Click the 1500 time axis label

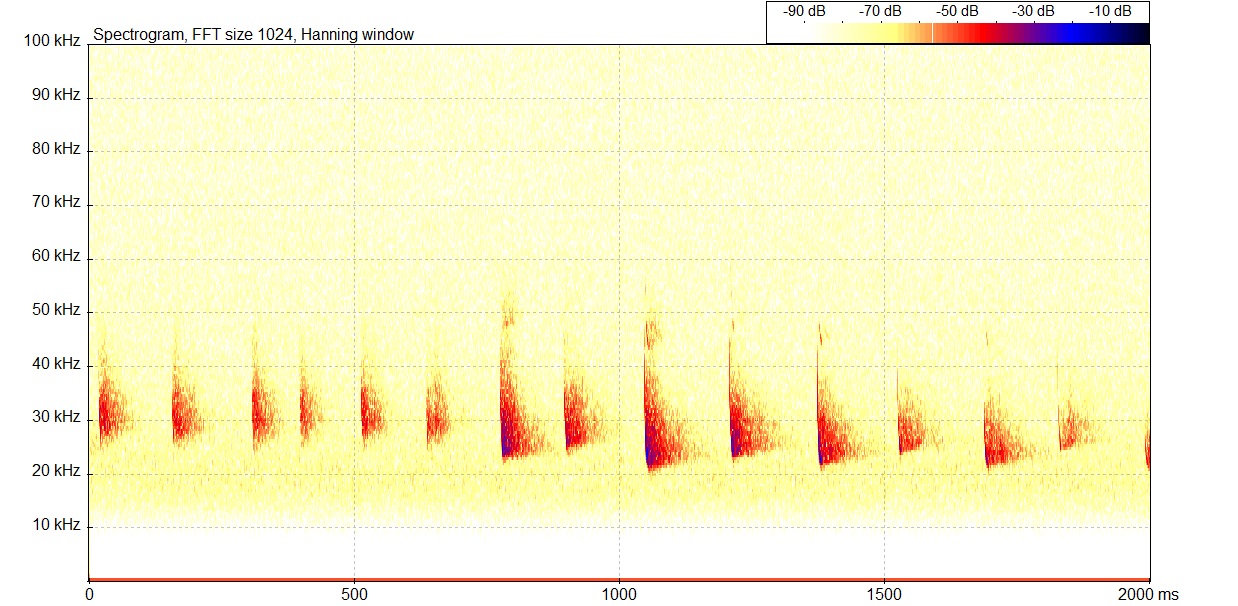click(884, 595)
